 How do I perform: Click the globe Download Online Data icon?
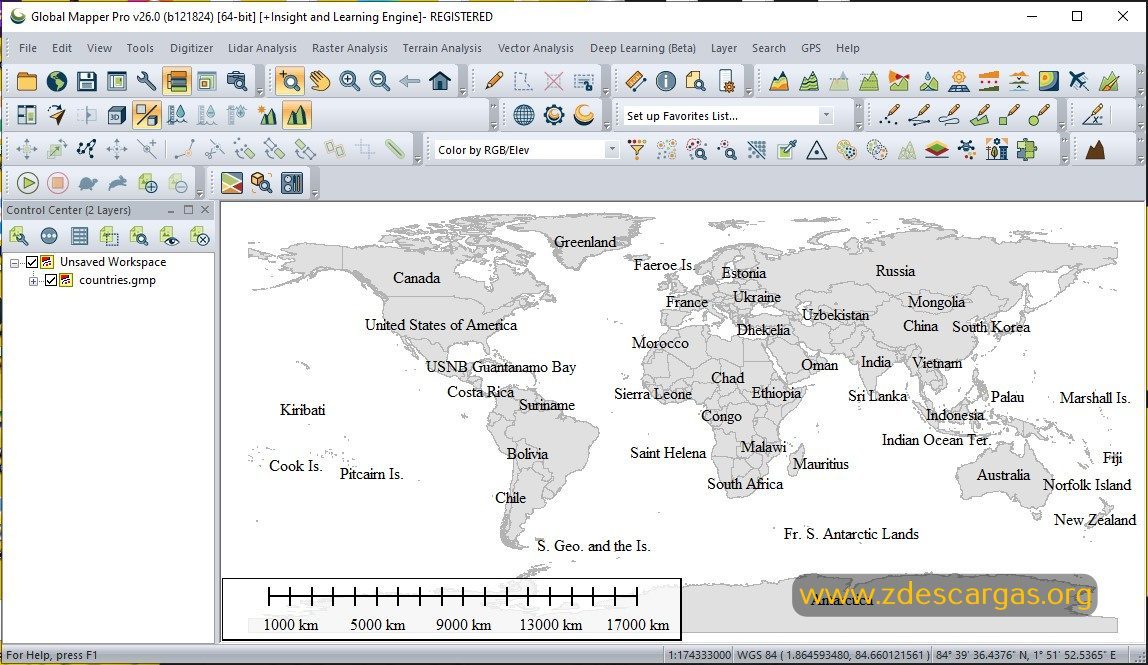point(56,81)
